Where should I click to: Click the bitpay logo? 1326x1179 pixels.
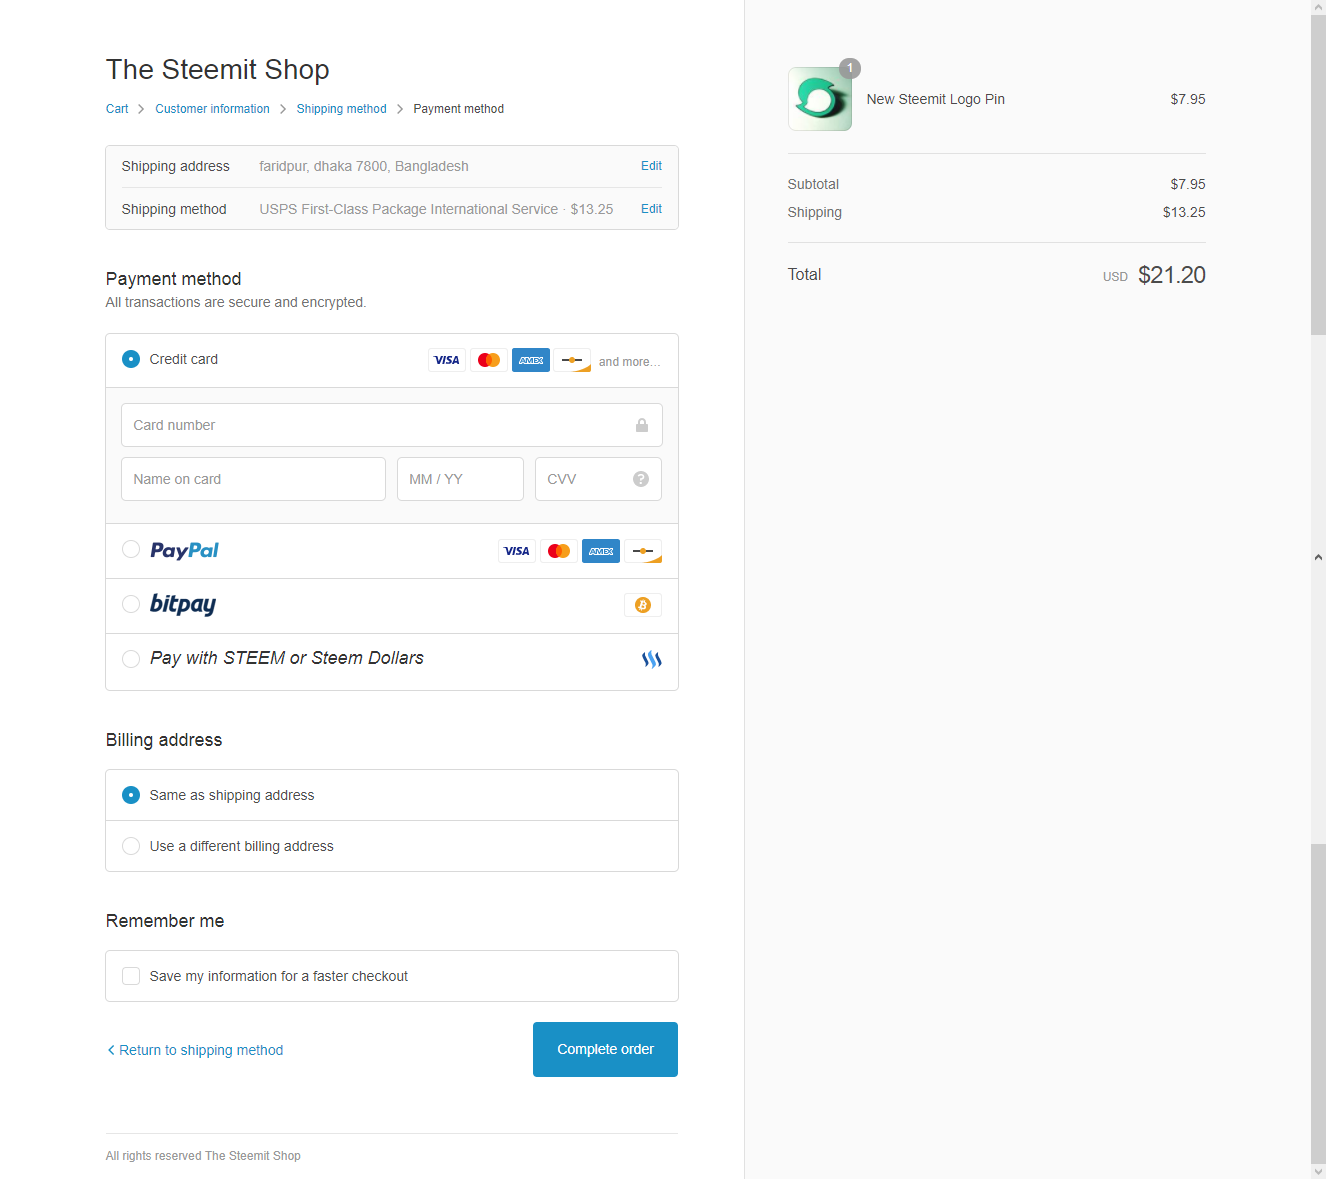click(x=183, y=604)
